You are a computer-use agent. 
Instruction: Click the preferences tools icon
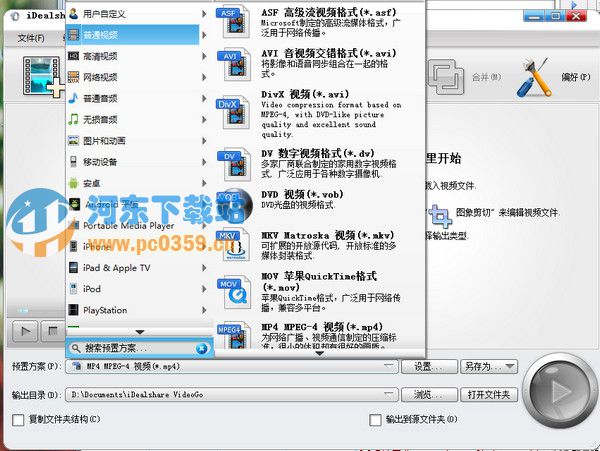pyautogui.click(x=534, y=77)
